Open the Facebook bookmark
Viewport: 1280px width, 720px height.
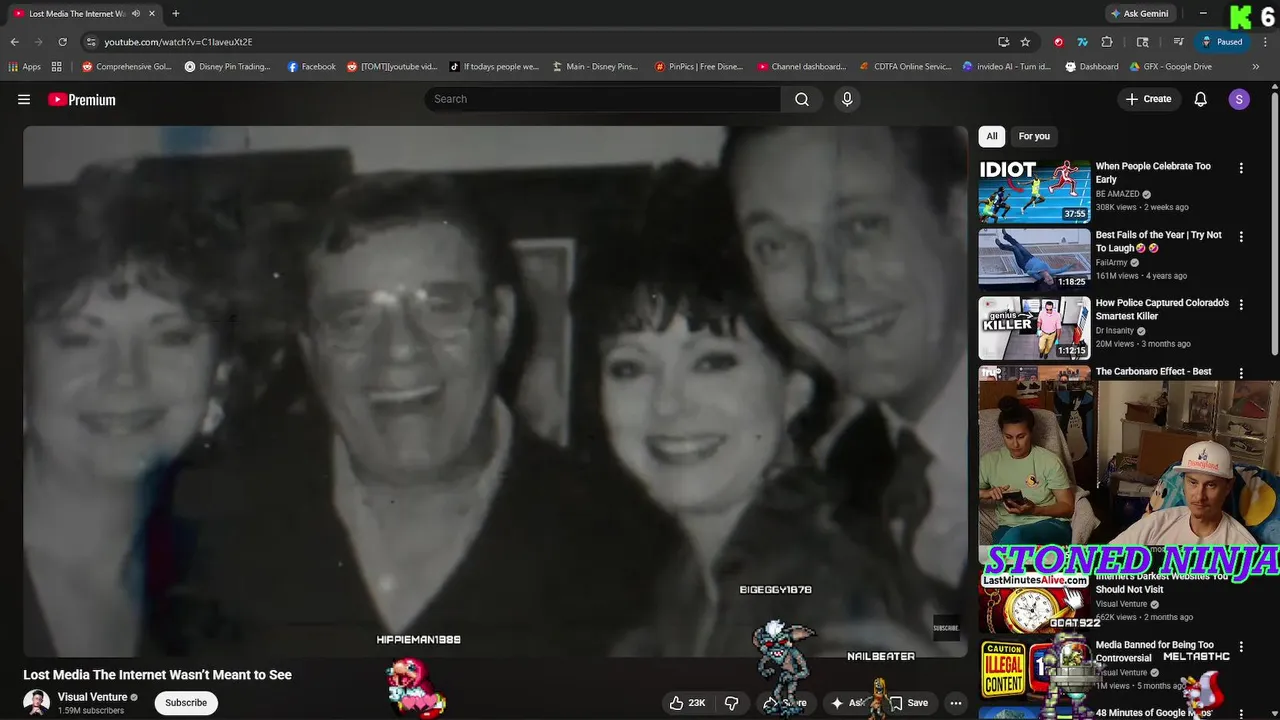tap(311, 67)
